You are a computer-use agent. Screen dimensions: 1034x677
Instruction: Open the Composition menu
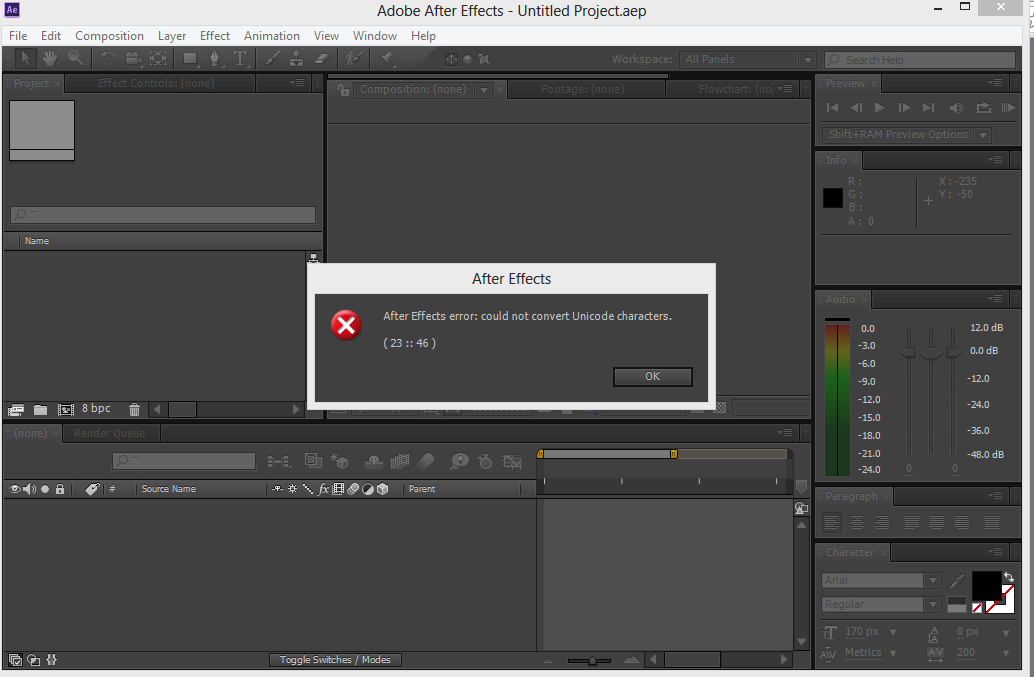109,36
